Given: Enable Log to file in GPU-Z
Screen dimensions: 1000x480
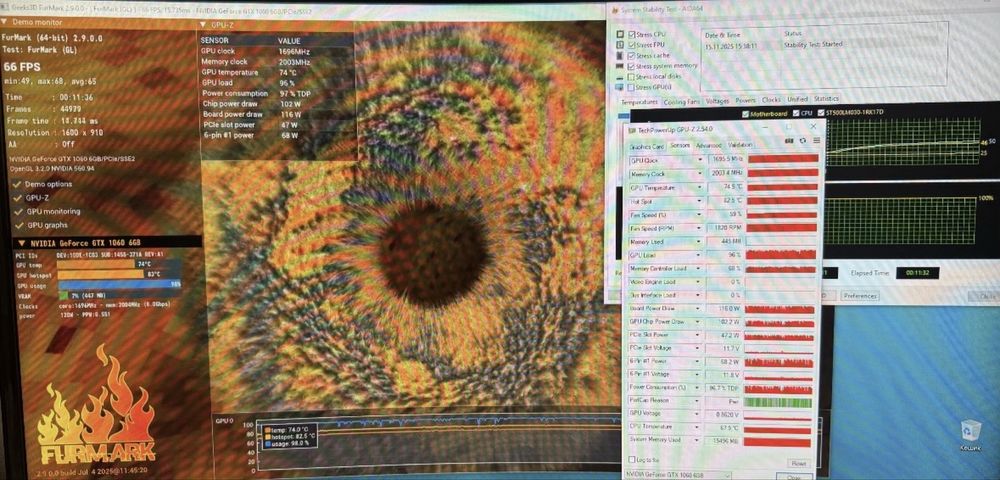Looking at the screenshot, I should tap(631, 460).
